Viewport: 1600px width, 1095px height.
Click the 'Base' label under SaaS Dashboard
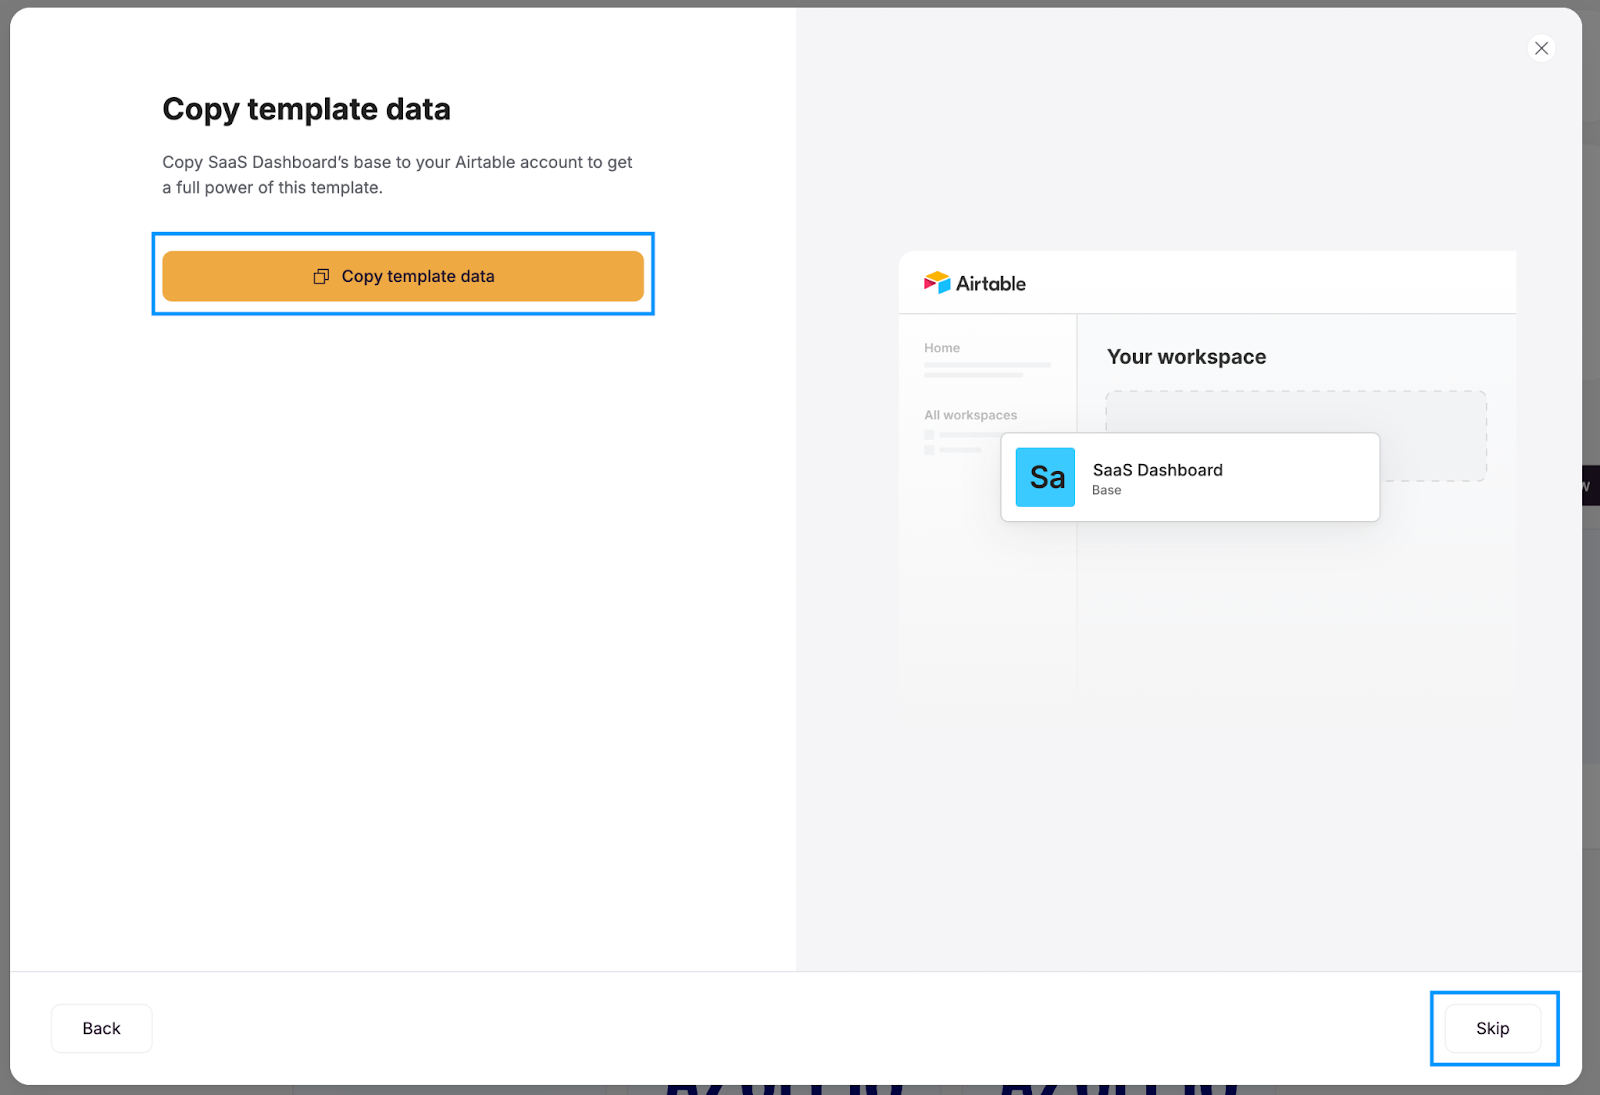point(1106,490)
